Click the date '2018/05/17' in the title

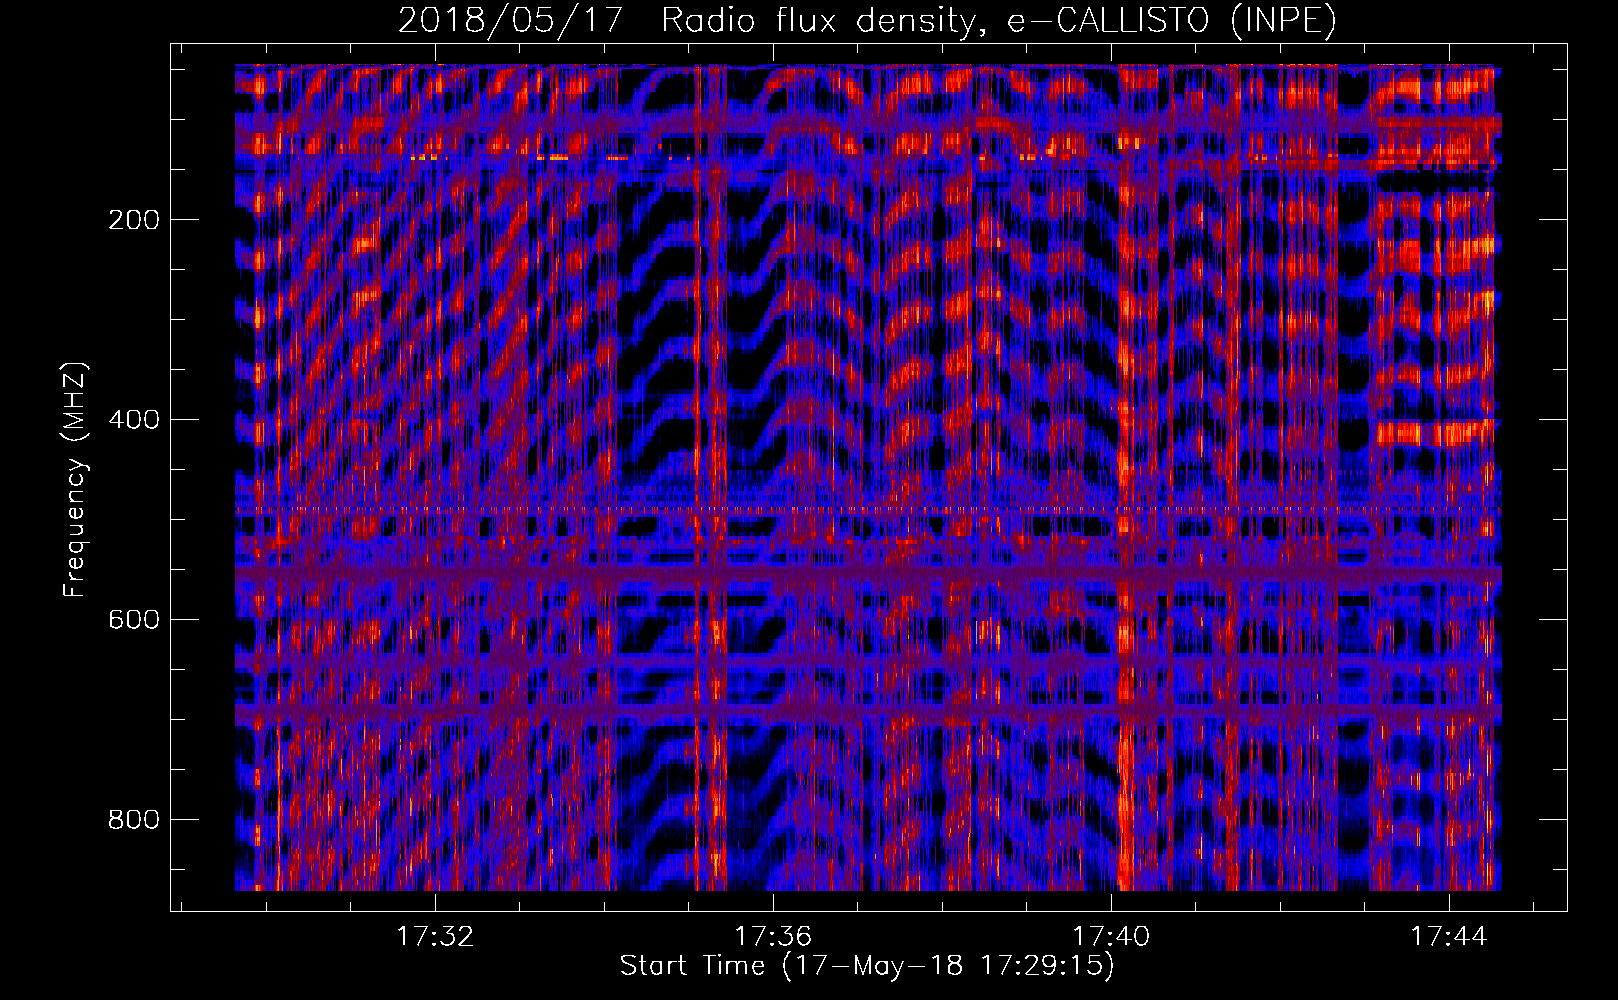coord(510,21)
